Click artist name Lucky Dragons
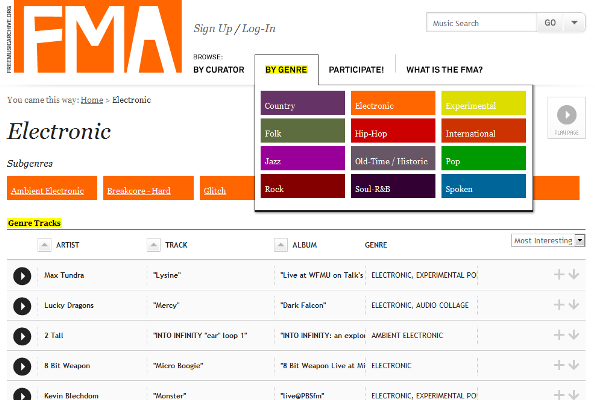 click(69, 305)
